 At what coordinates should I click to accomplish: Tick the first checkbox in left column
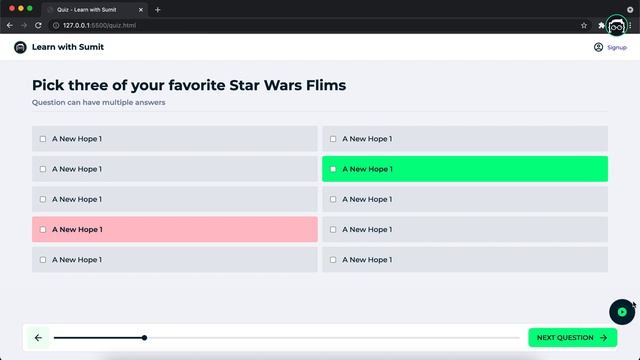tap(43, 139)
